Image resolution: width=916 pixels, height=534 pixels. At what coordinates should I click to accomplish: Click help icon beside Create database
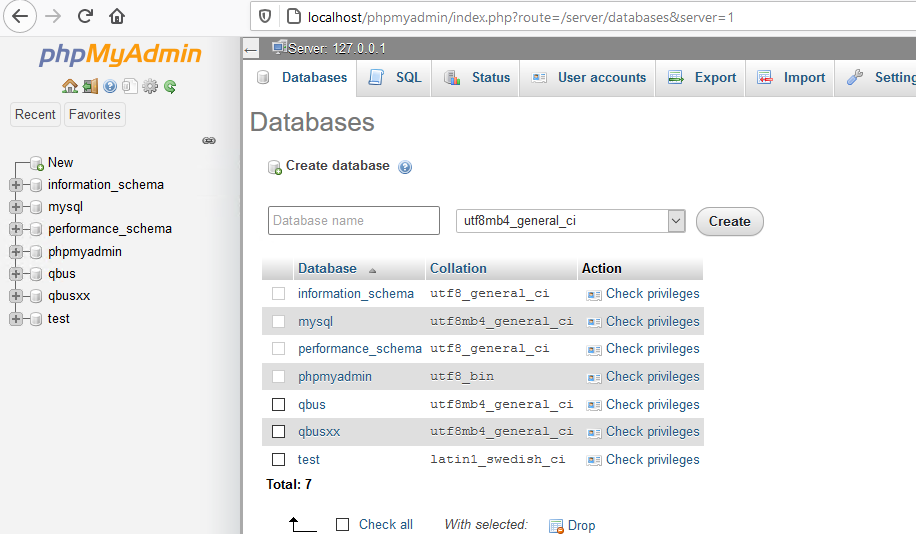pos(405,167)
